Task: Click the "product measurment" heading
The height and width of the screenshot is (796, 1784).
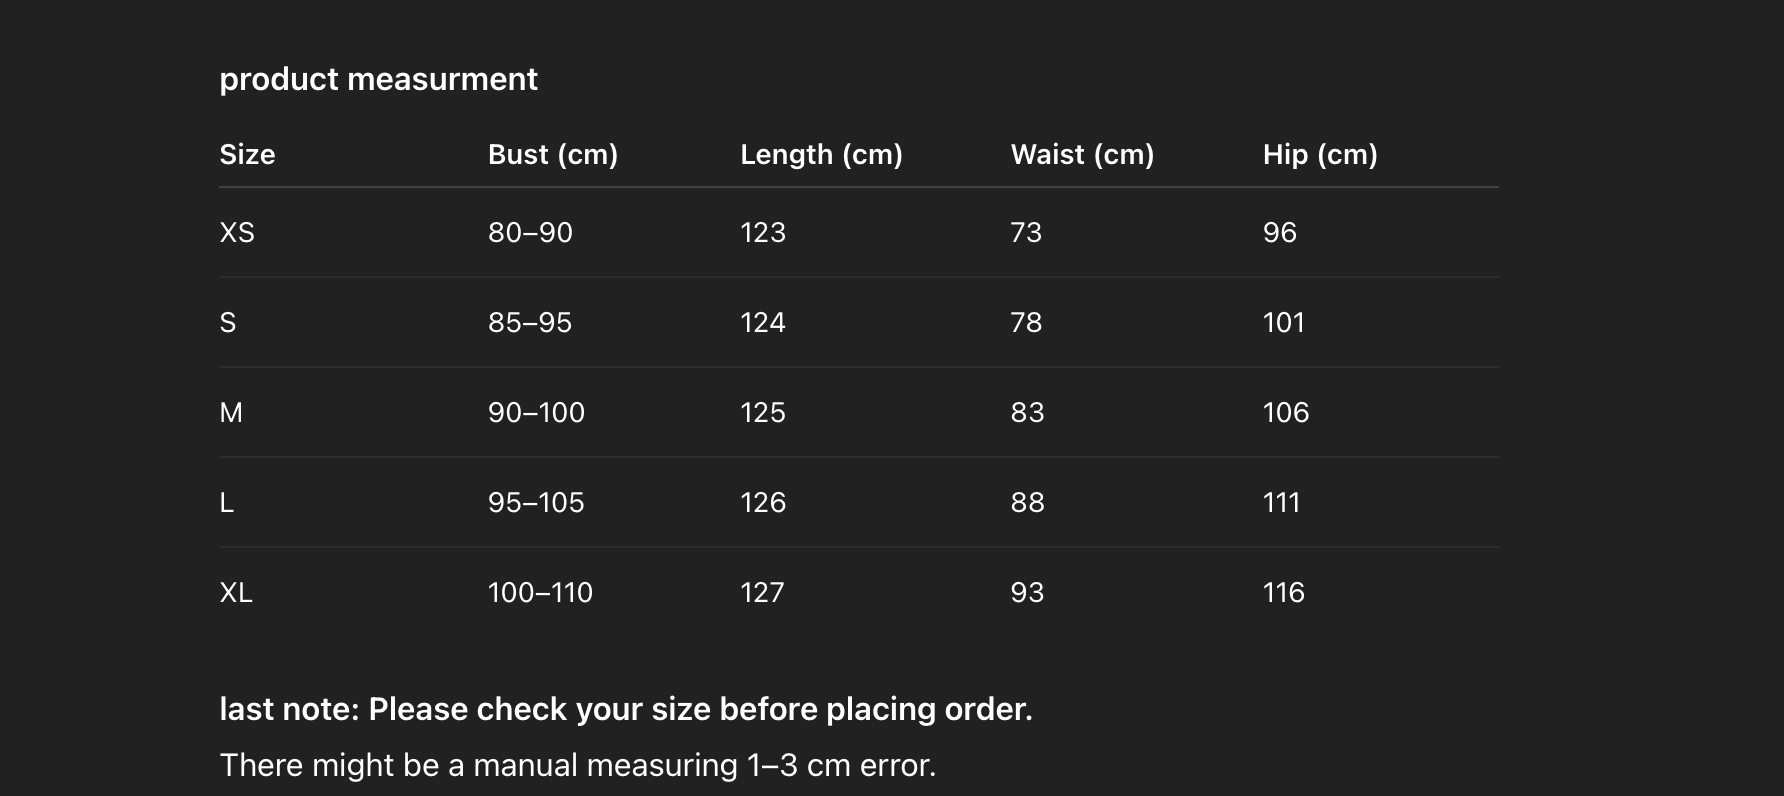Action: [378, 79]
